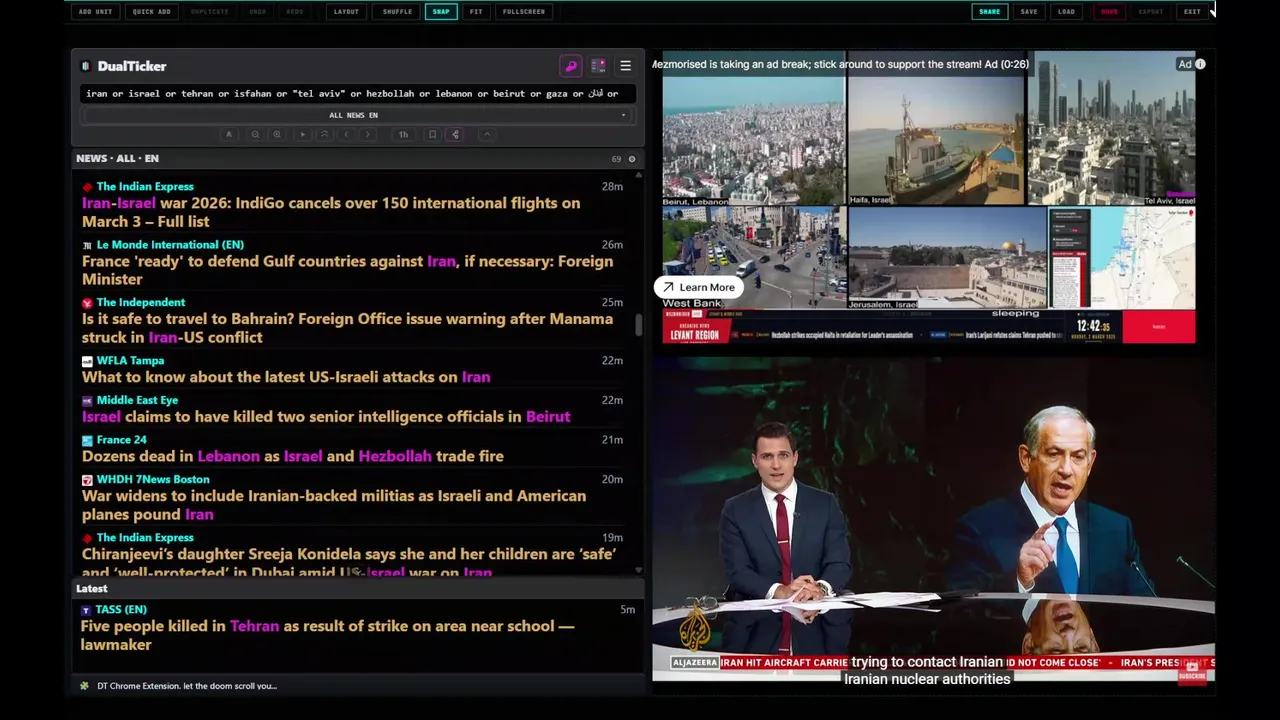1280x720 pixels.
Task: Open the panel layout icon beside the key
Action: [598, 66]
